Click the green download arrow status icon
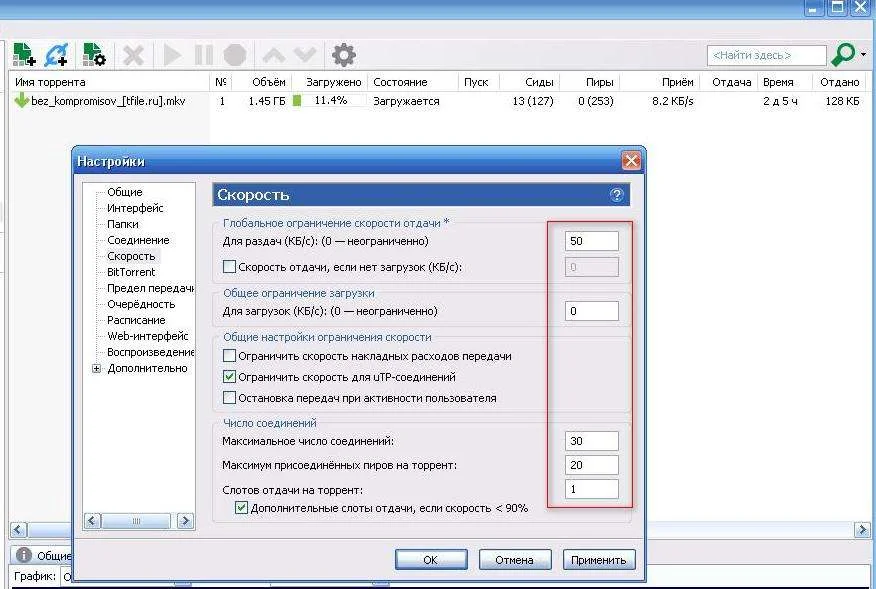Image resolution: width=876 pixels, height=589 pixels. pos(22,101)
